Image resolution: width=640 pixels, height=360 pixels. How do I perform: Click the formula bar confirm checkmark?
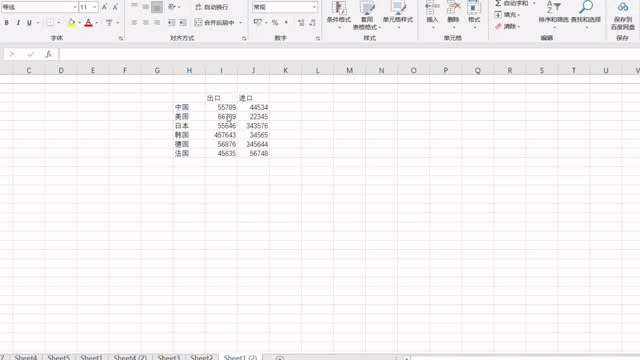[x=31, y=54]
